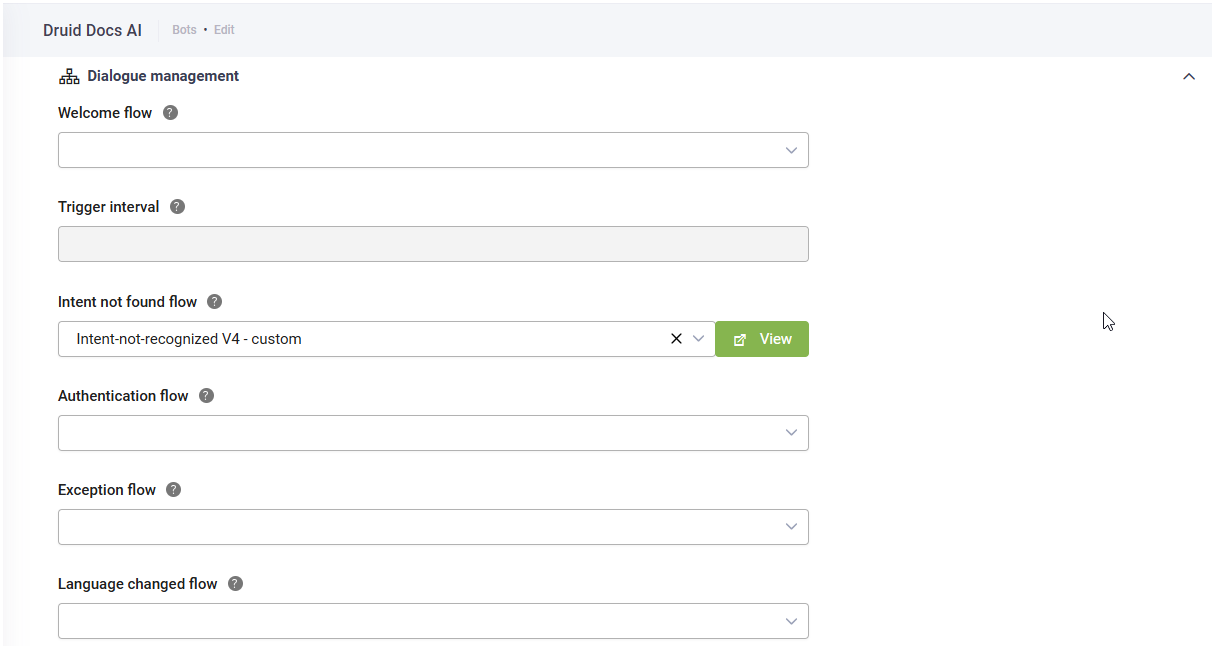Click the Welcome flow help icon
The image size is (1212, 646).
(170, 113)
